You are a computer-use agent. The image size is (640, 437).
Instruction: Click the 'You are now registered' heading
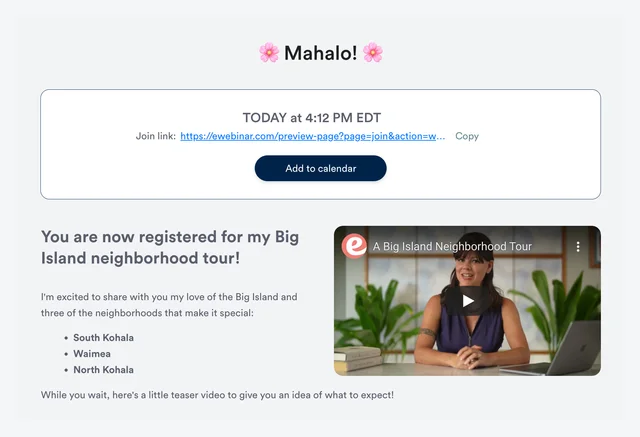tap(170, 247)
